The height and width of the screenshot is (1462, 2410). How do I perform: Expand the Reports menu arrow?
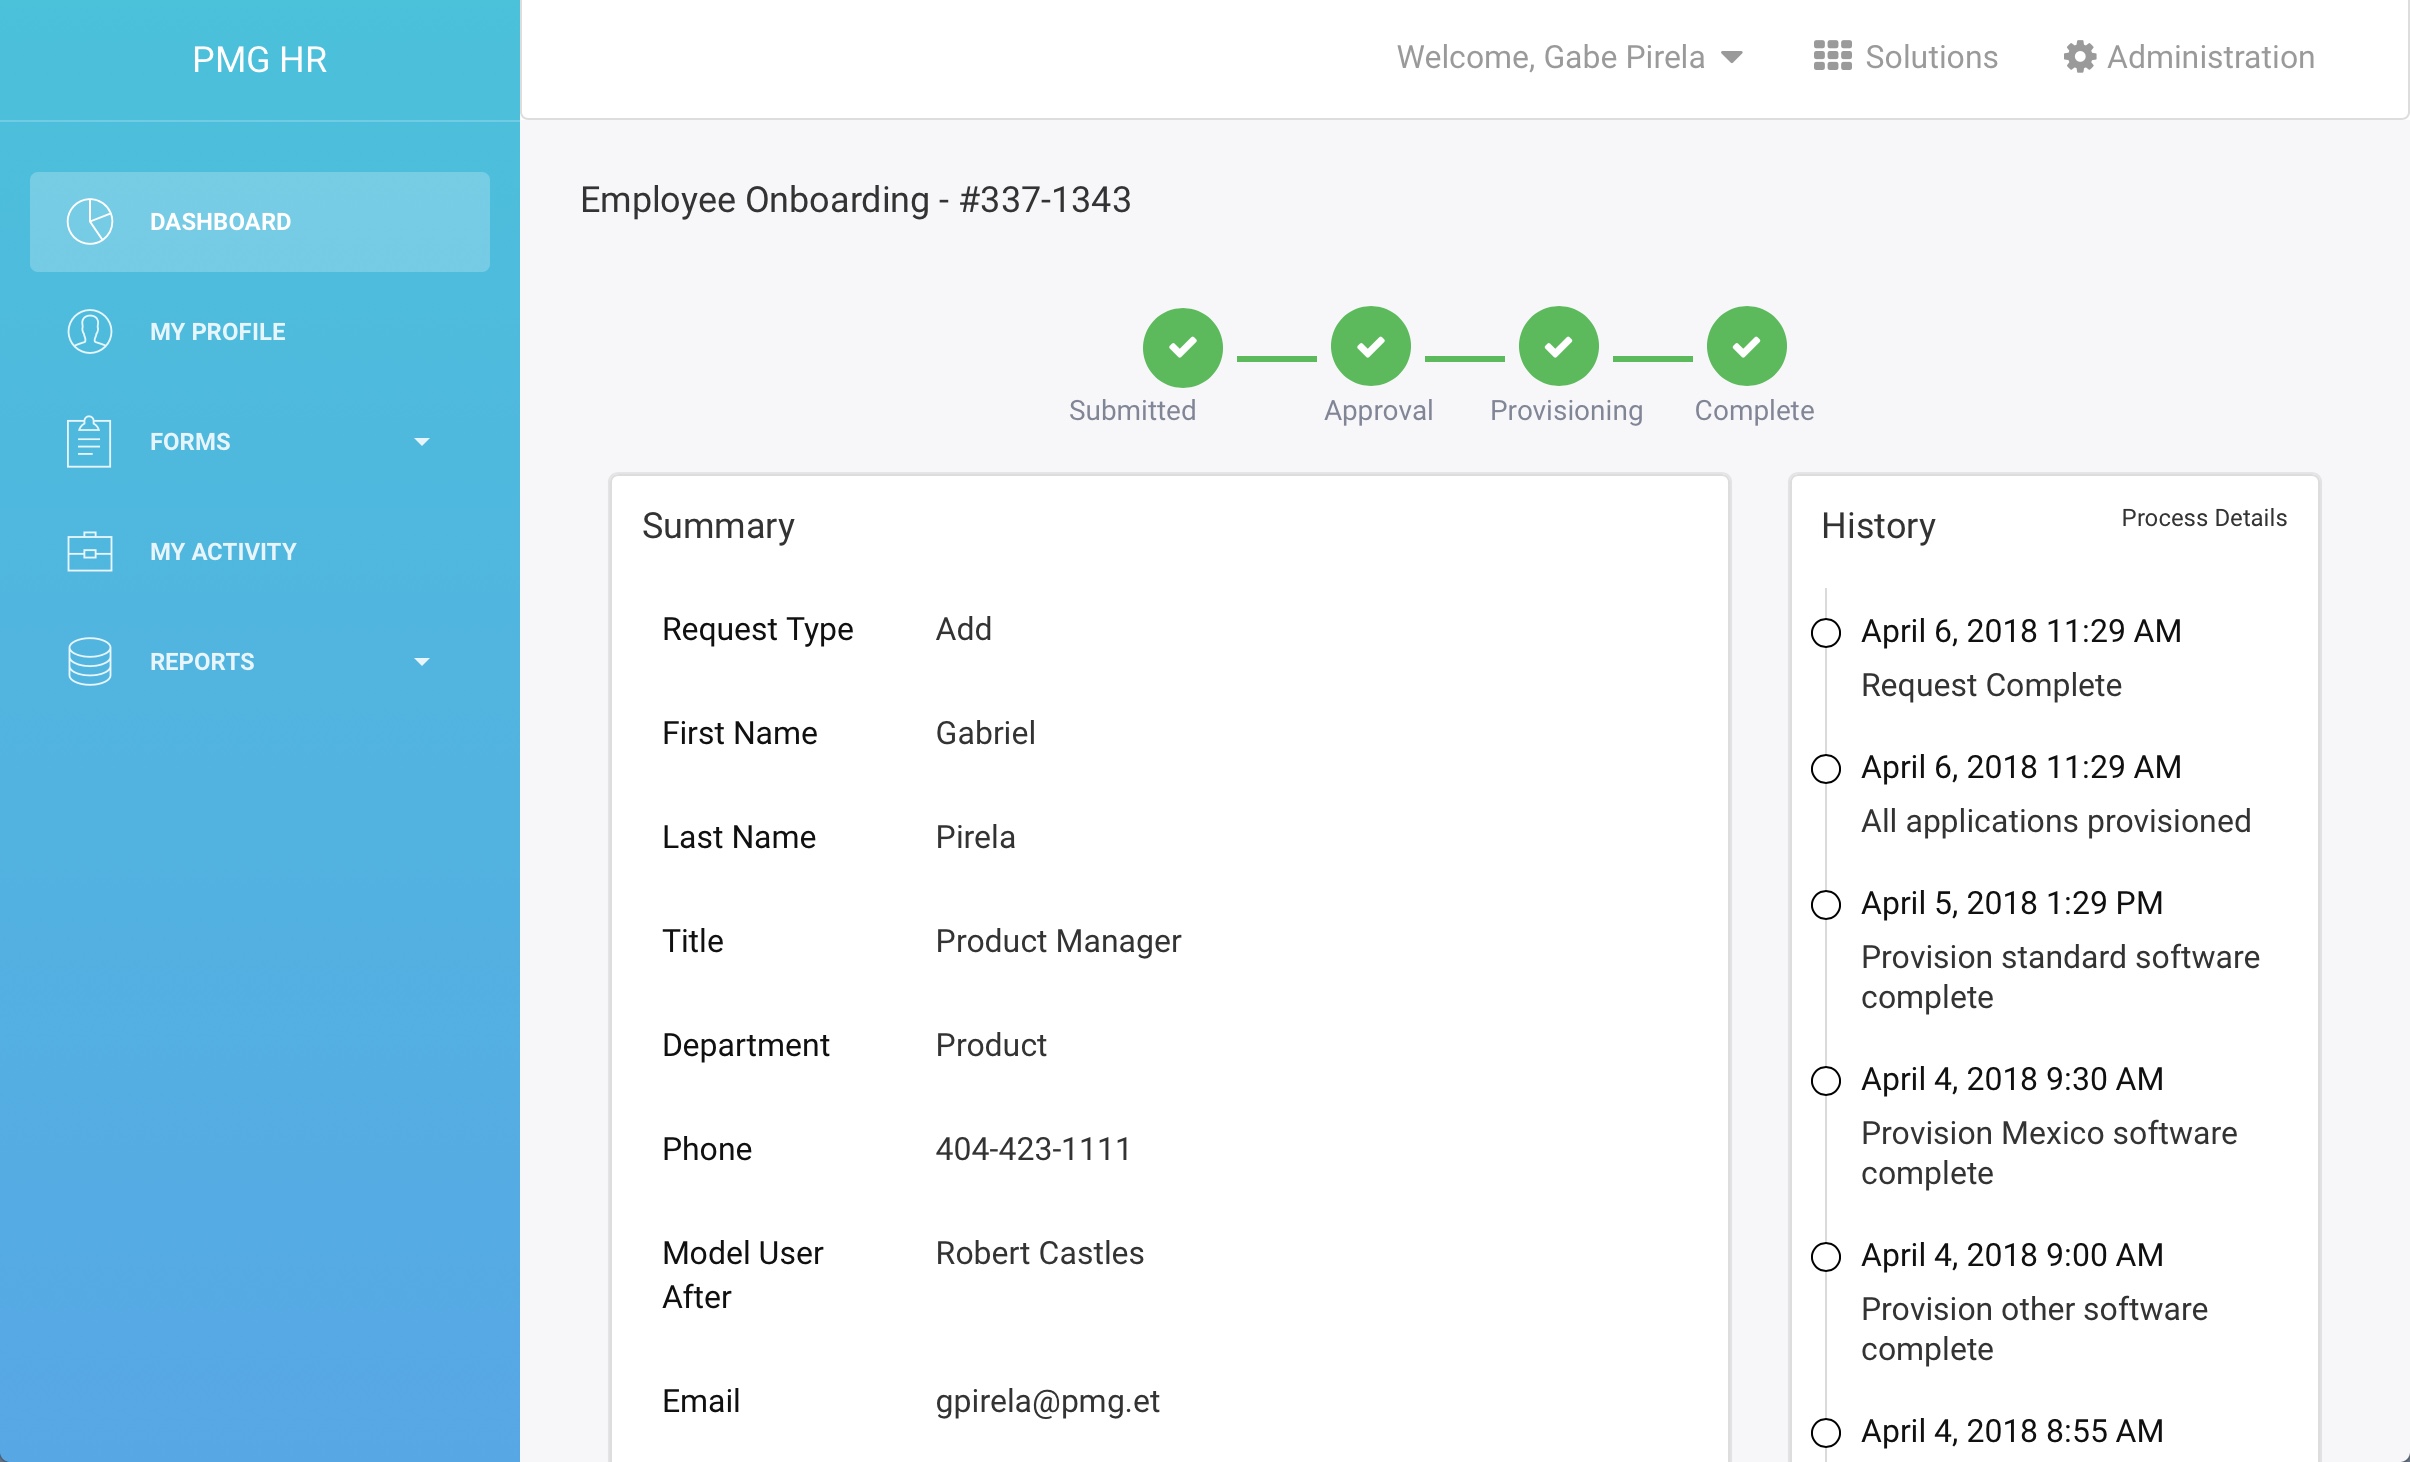[x=422, y=661]
